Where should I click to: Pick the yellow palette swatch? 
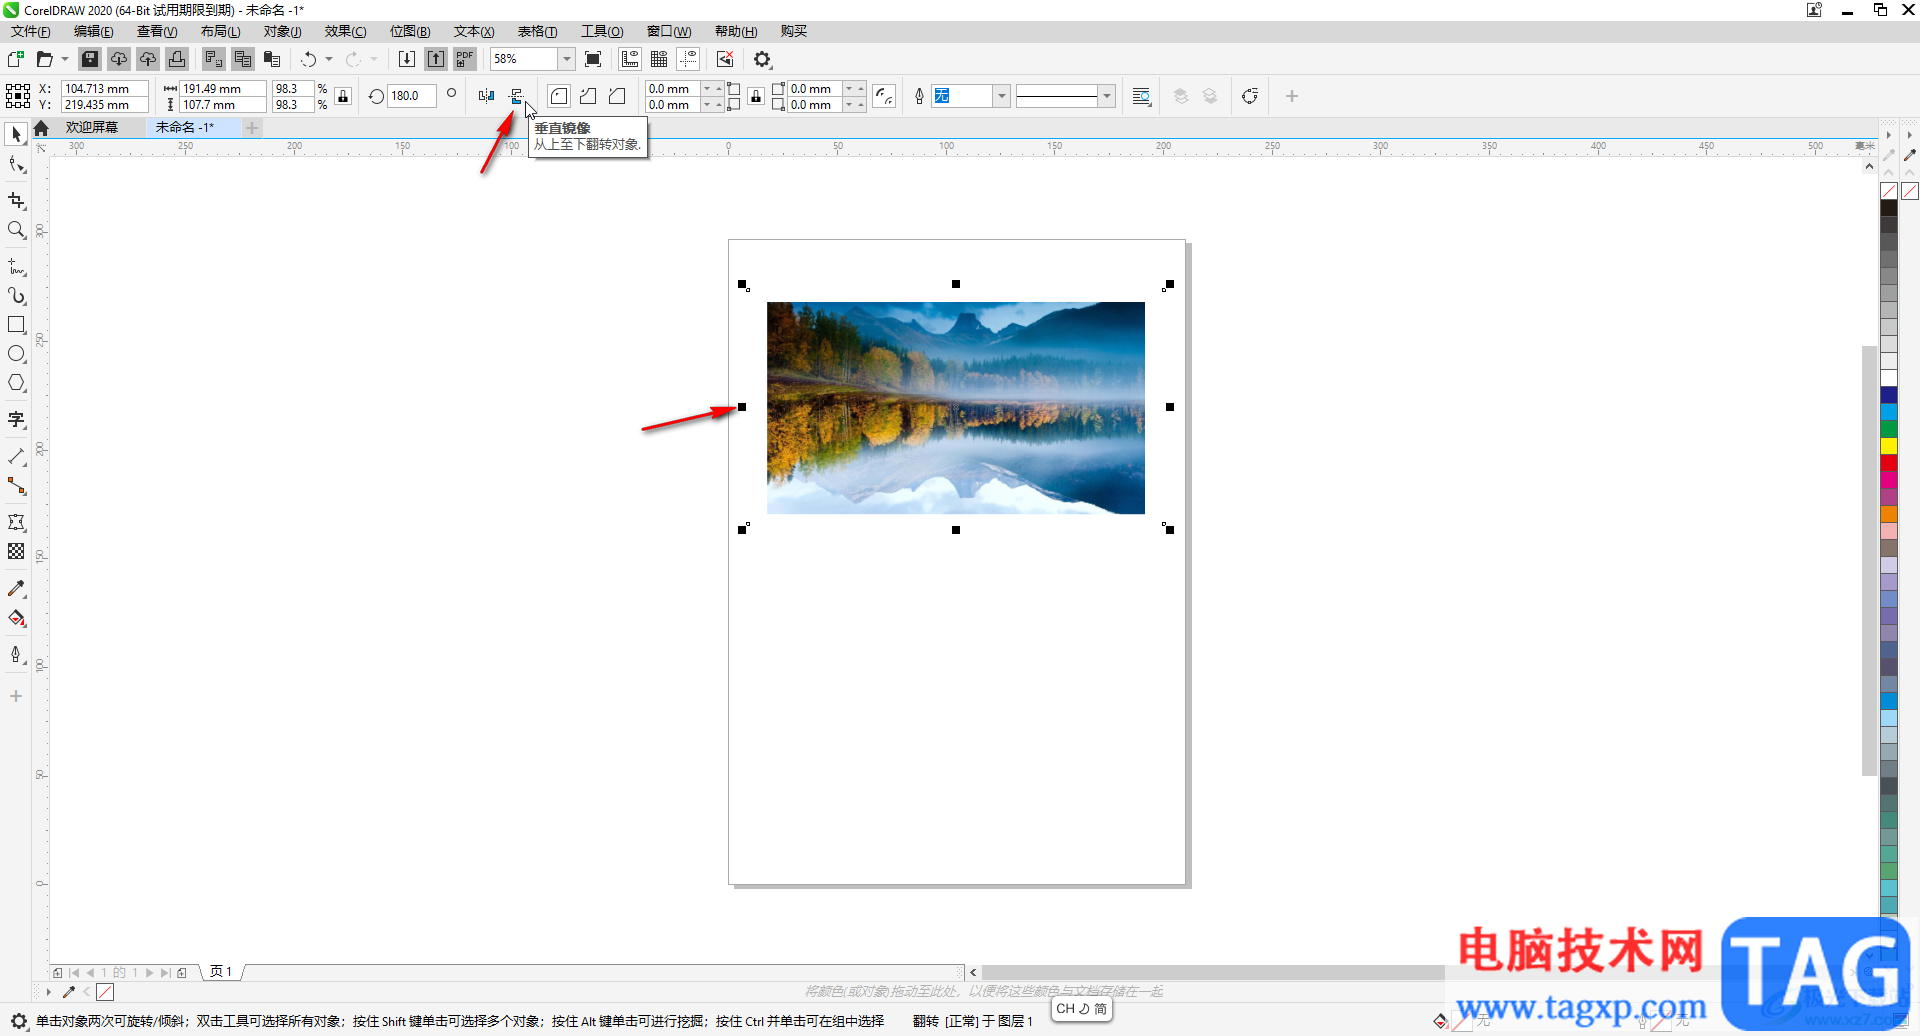(x=1889, y=445)
